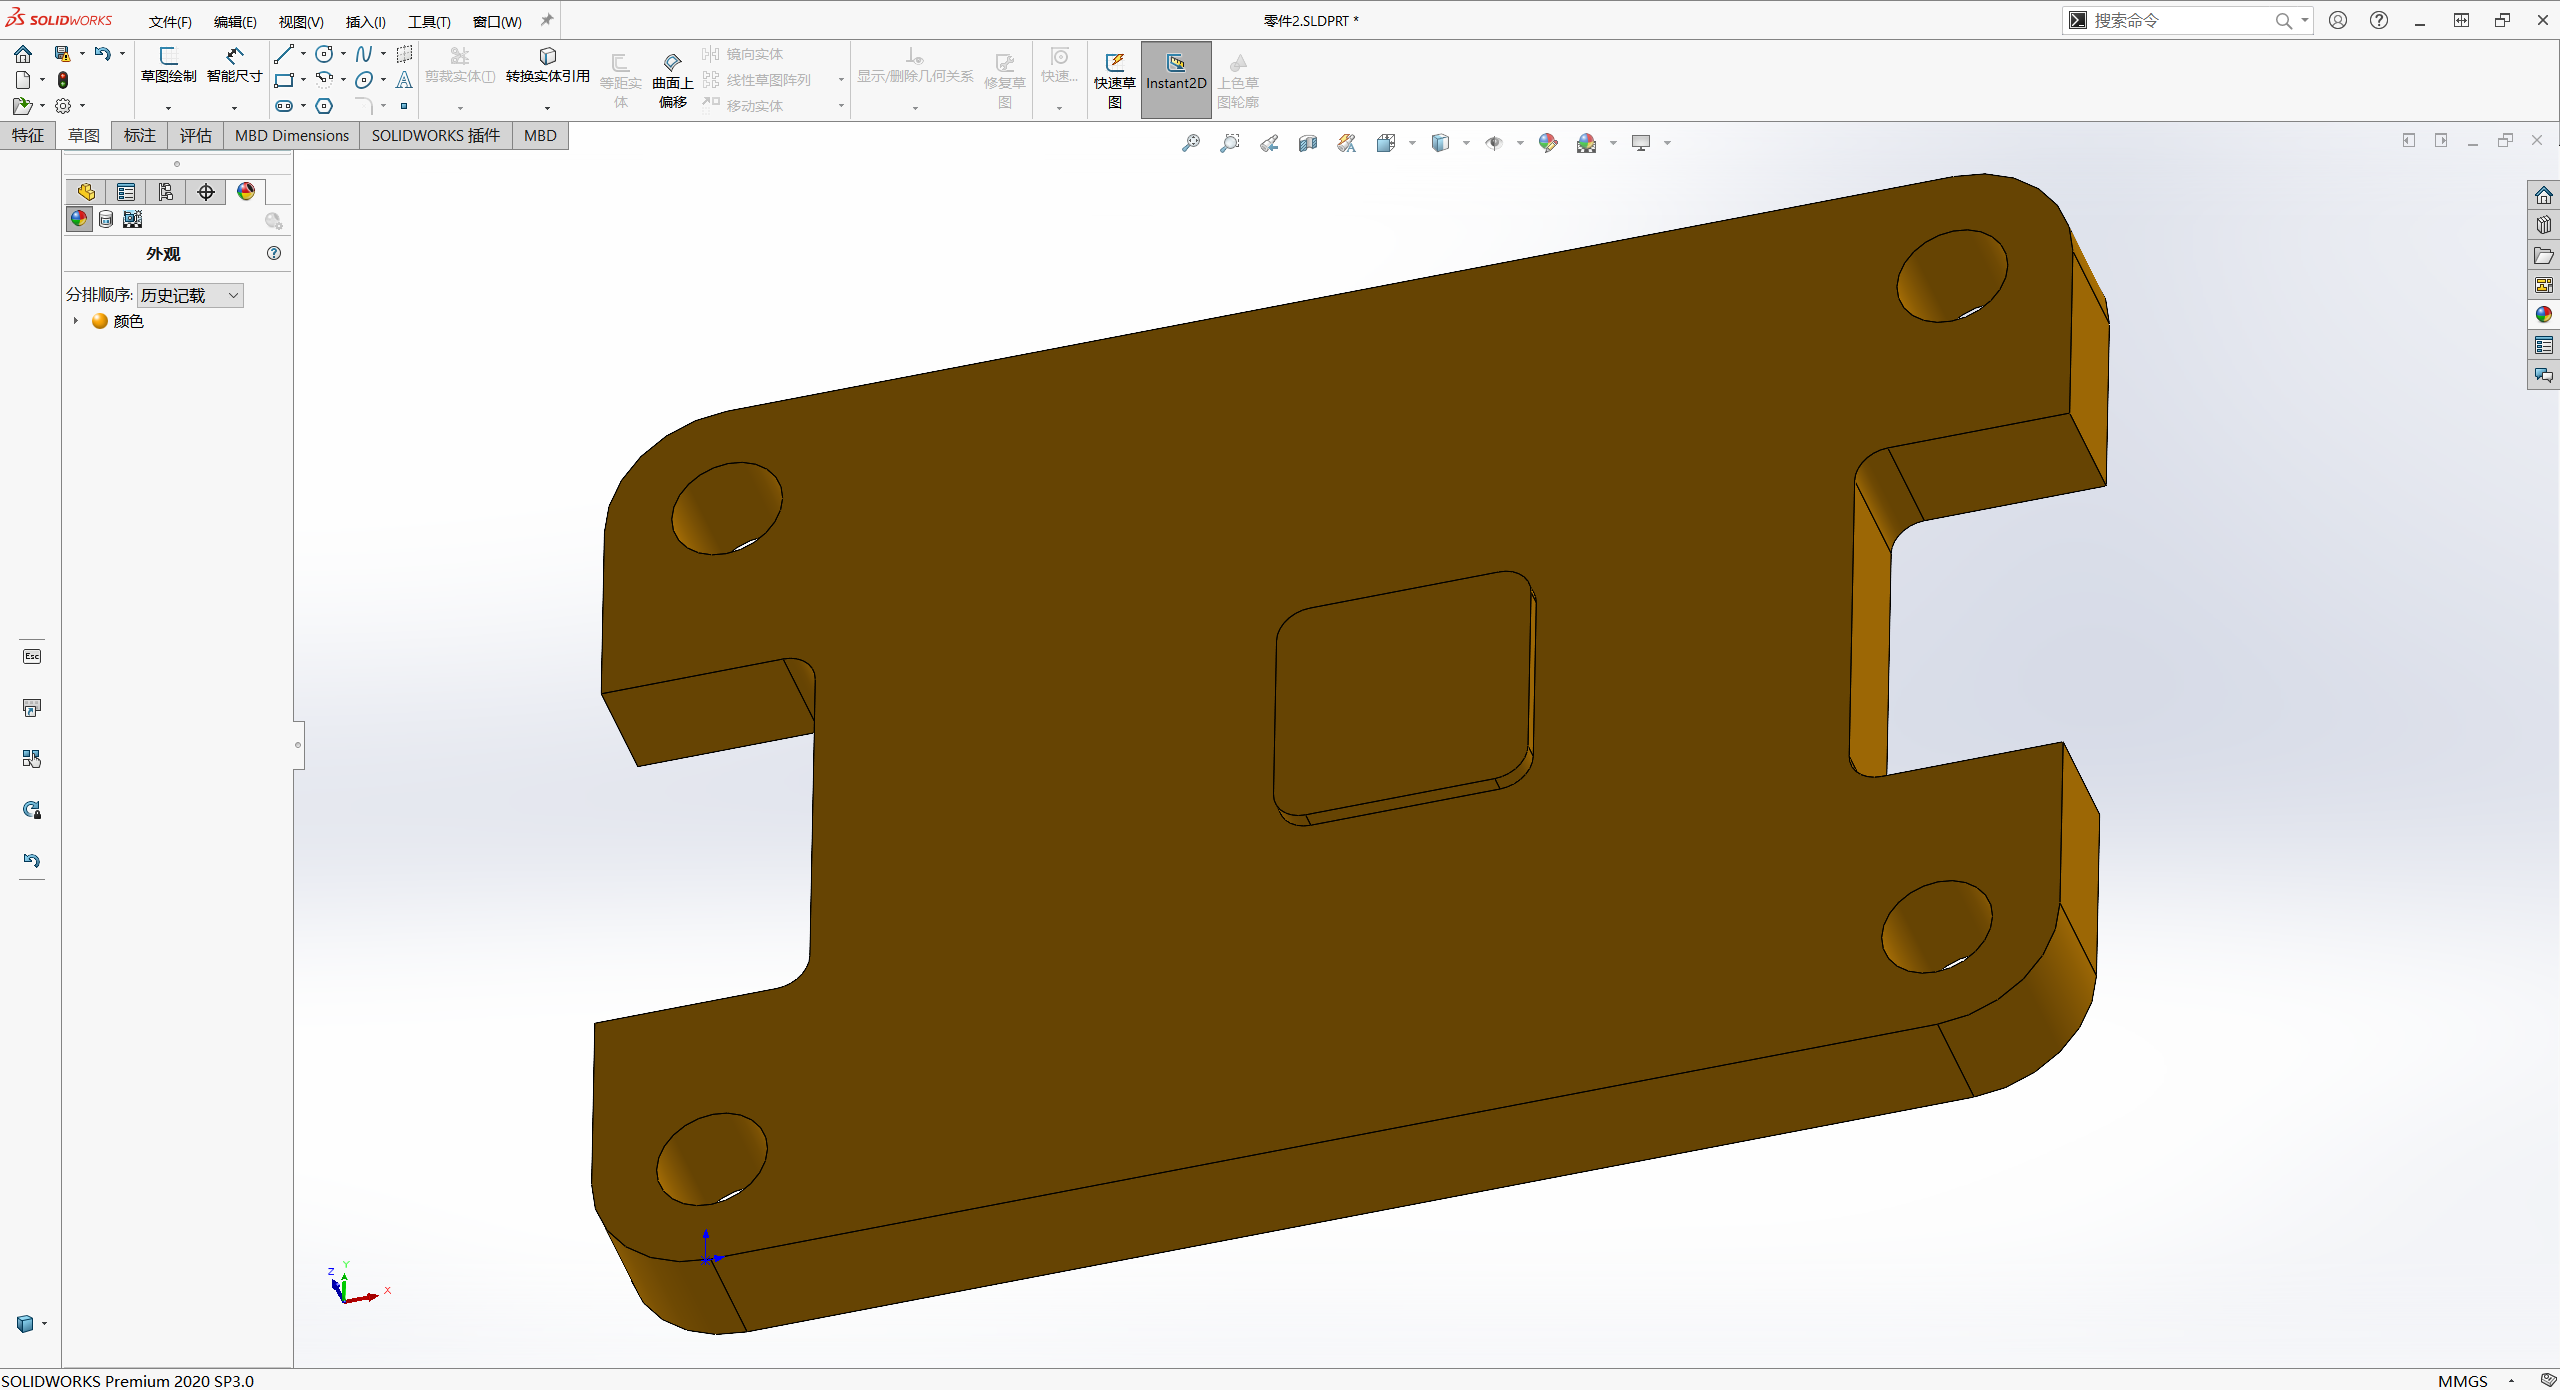Open the View Settings monitor dropdown arrow
The width and height of the screenshot is (2560, 1390).
point(1667,143)
